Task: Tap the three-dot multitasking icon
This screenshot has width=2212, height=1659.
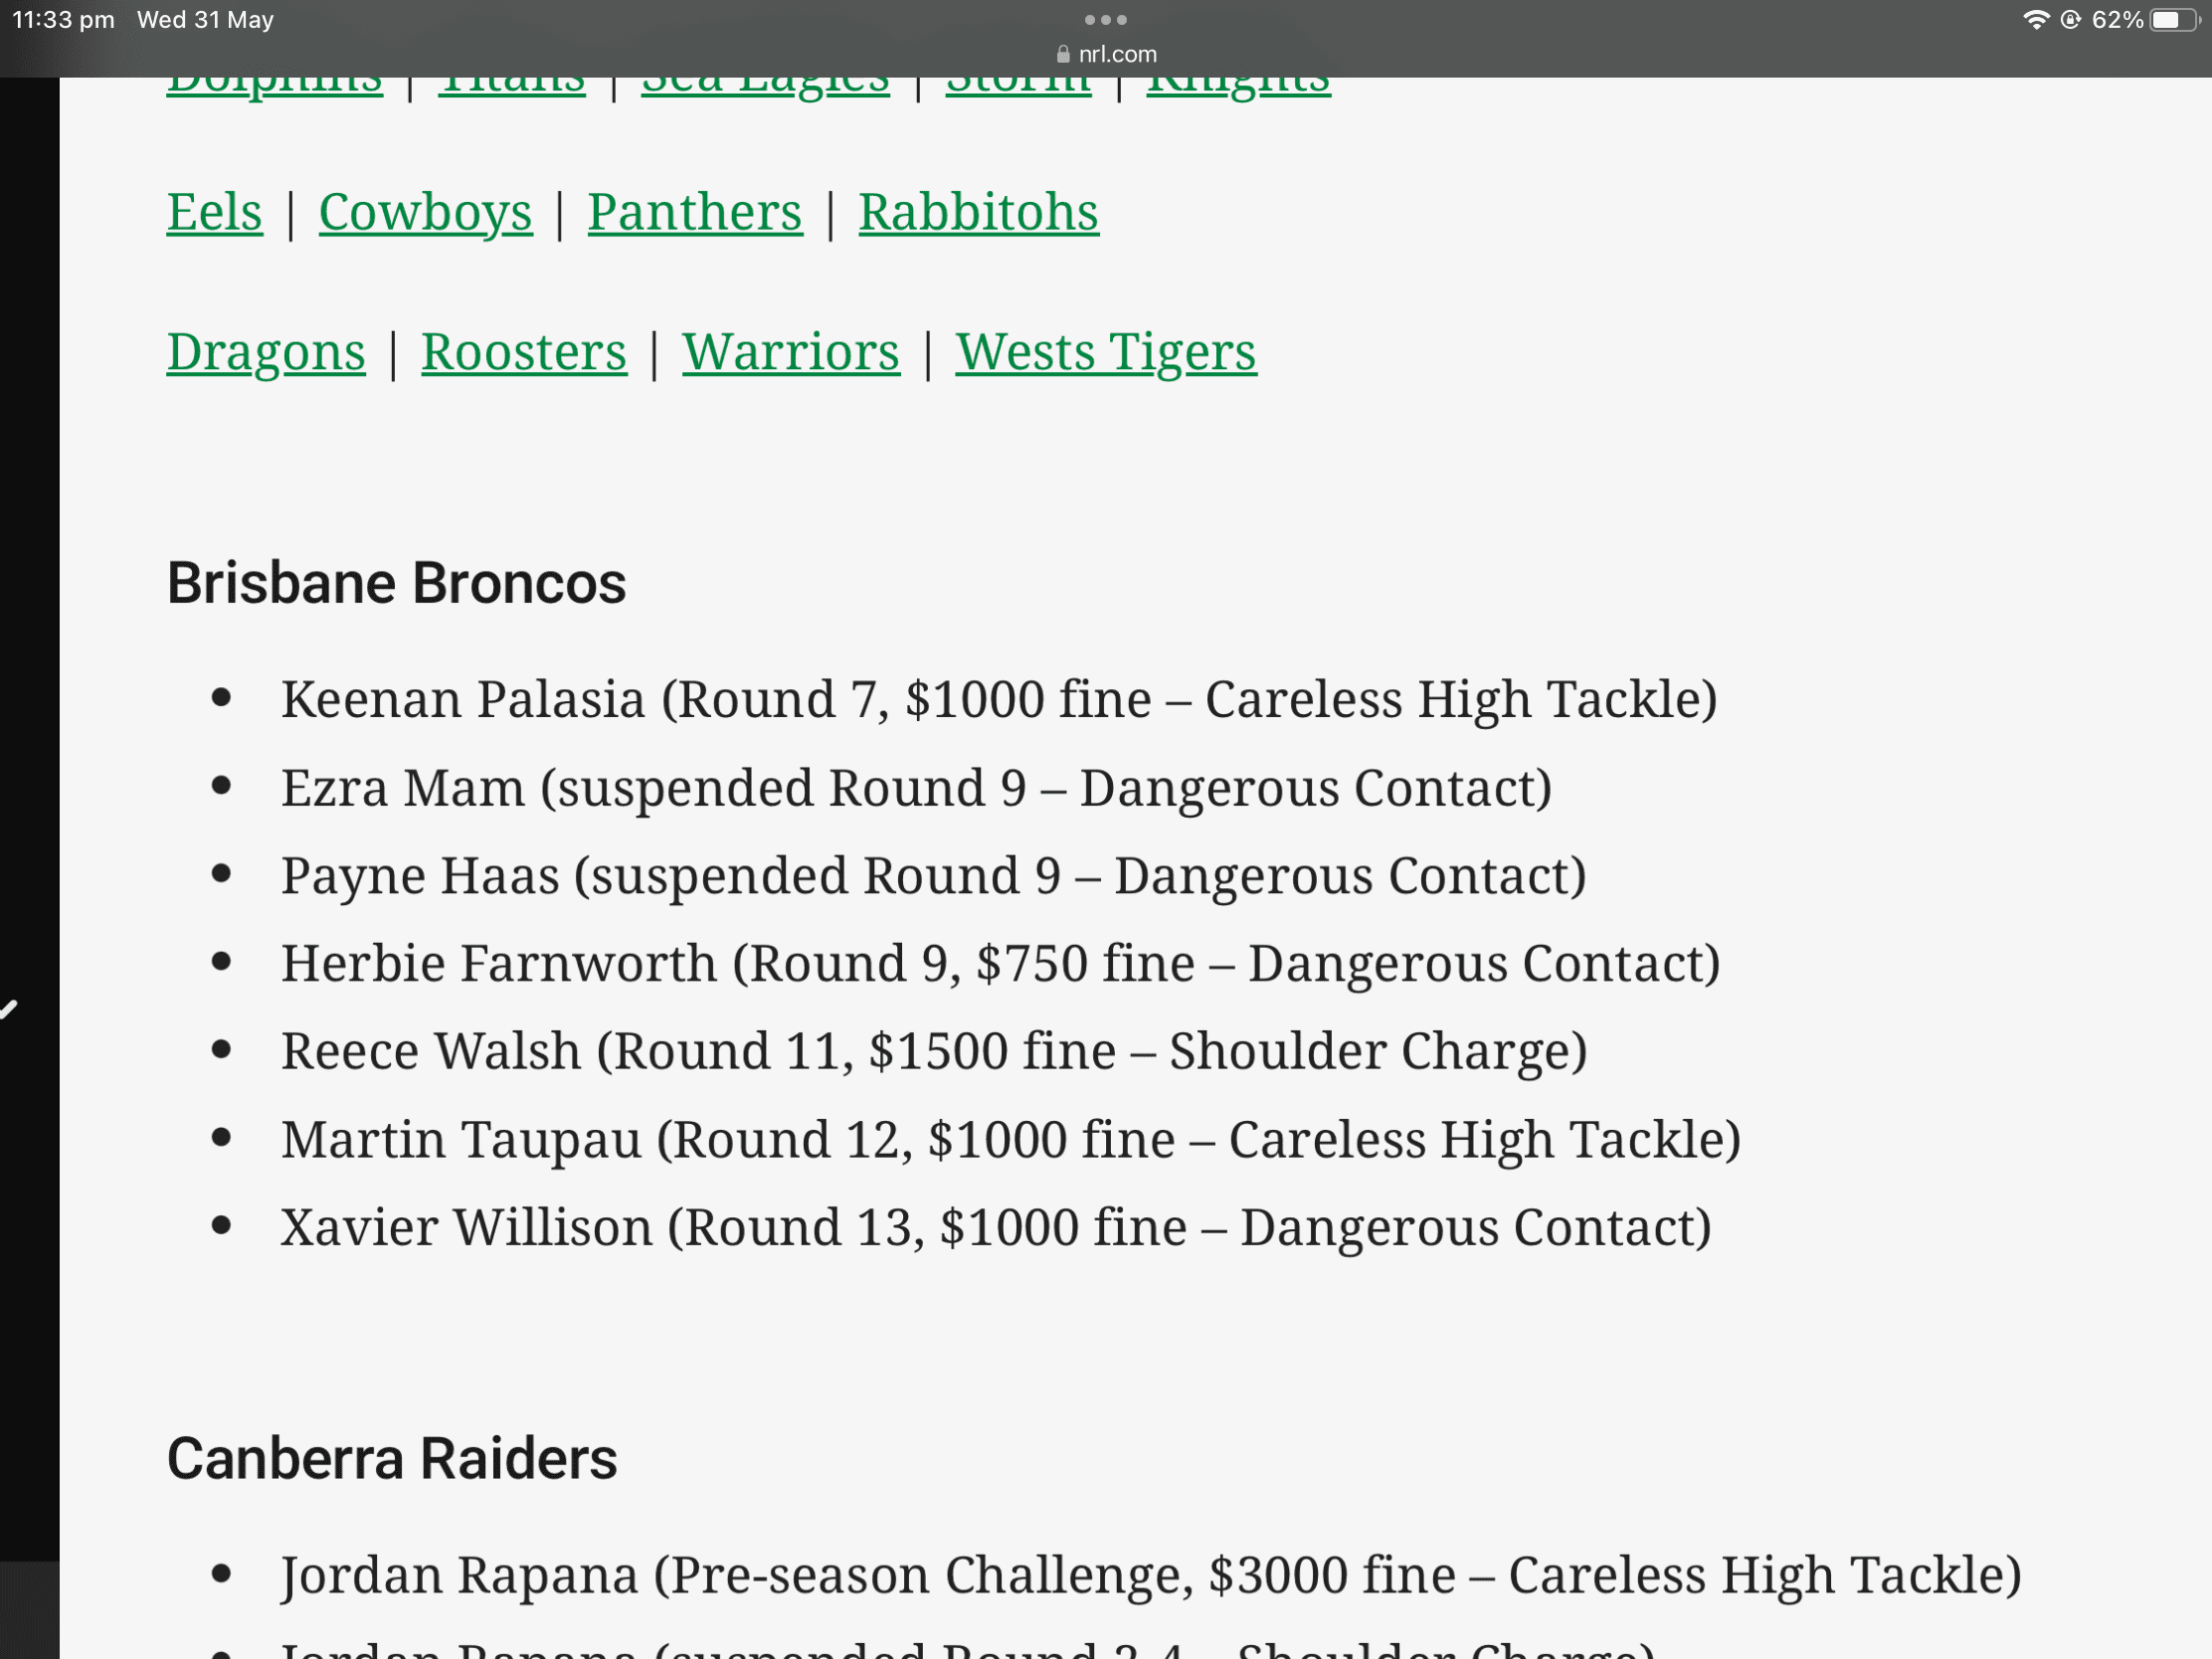Action: point(1105,20)
